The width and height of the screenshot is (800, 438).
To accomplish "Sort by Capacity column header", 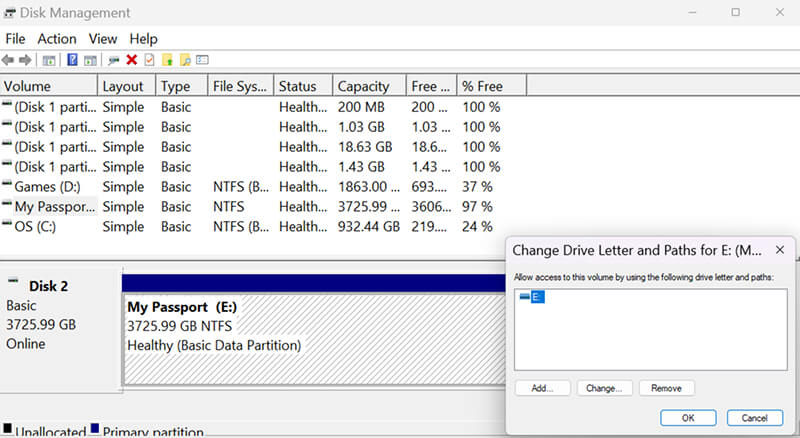I will 369,86.
